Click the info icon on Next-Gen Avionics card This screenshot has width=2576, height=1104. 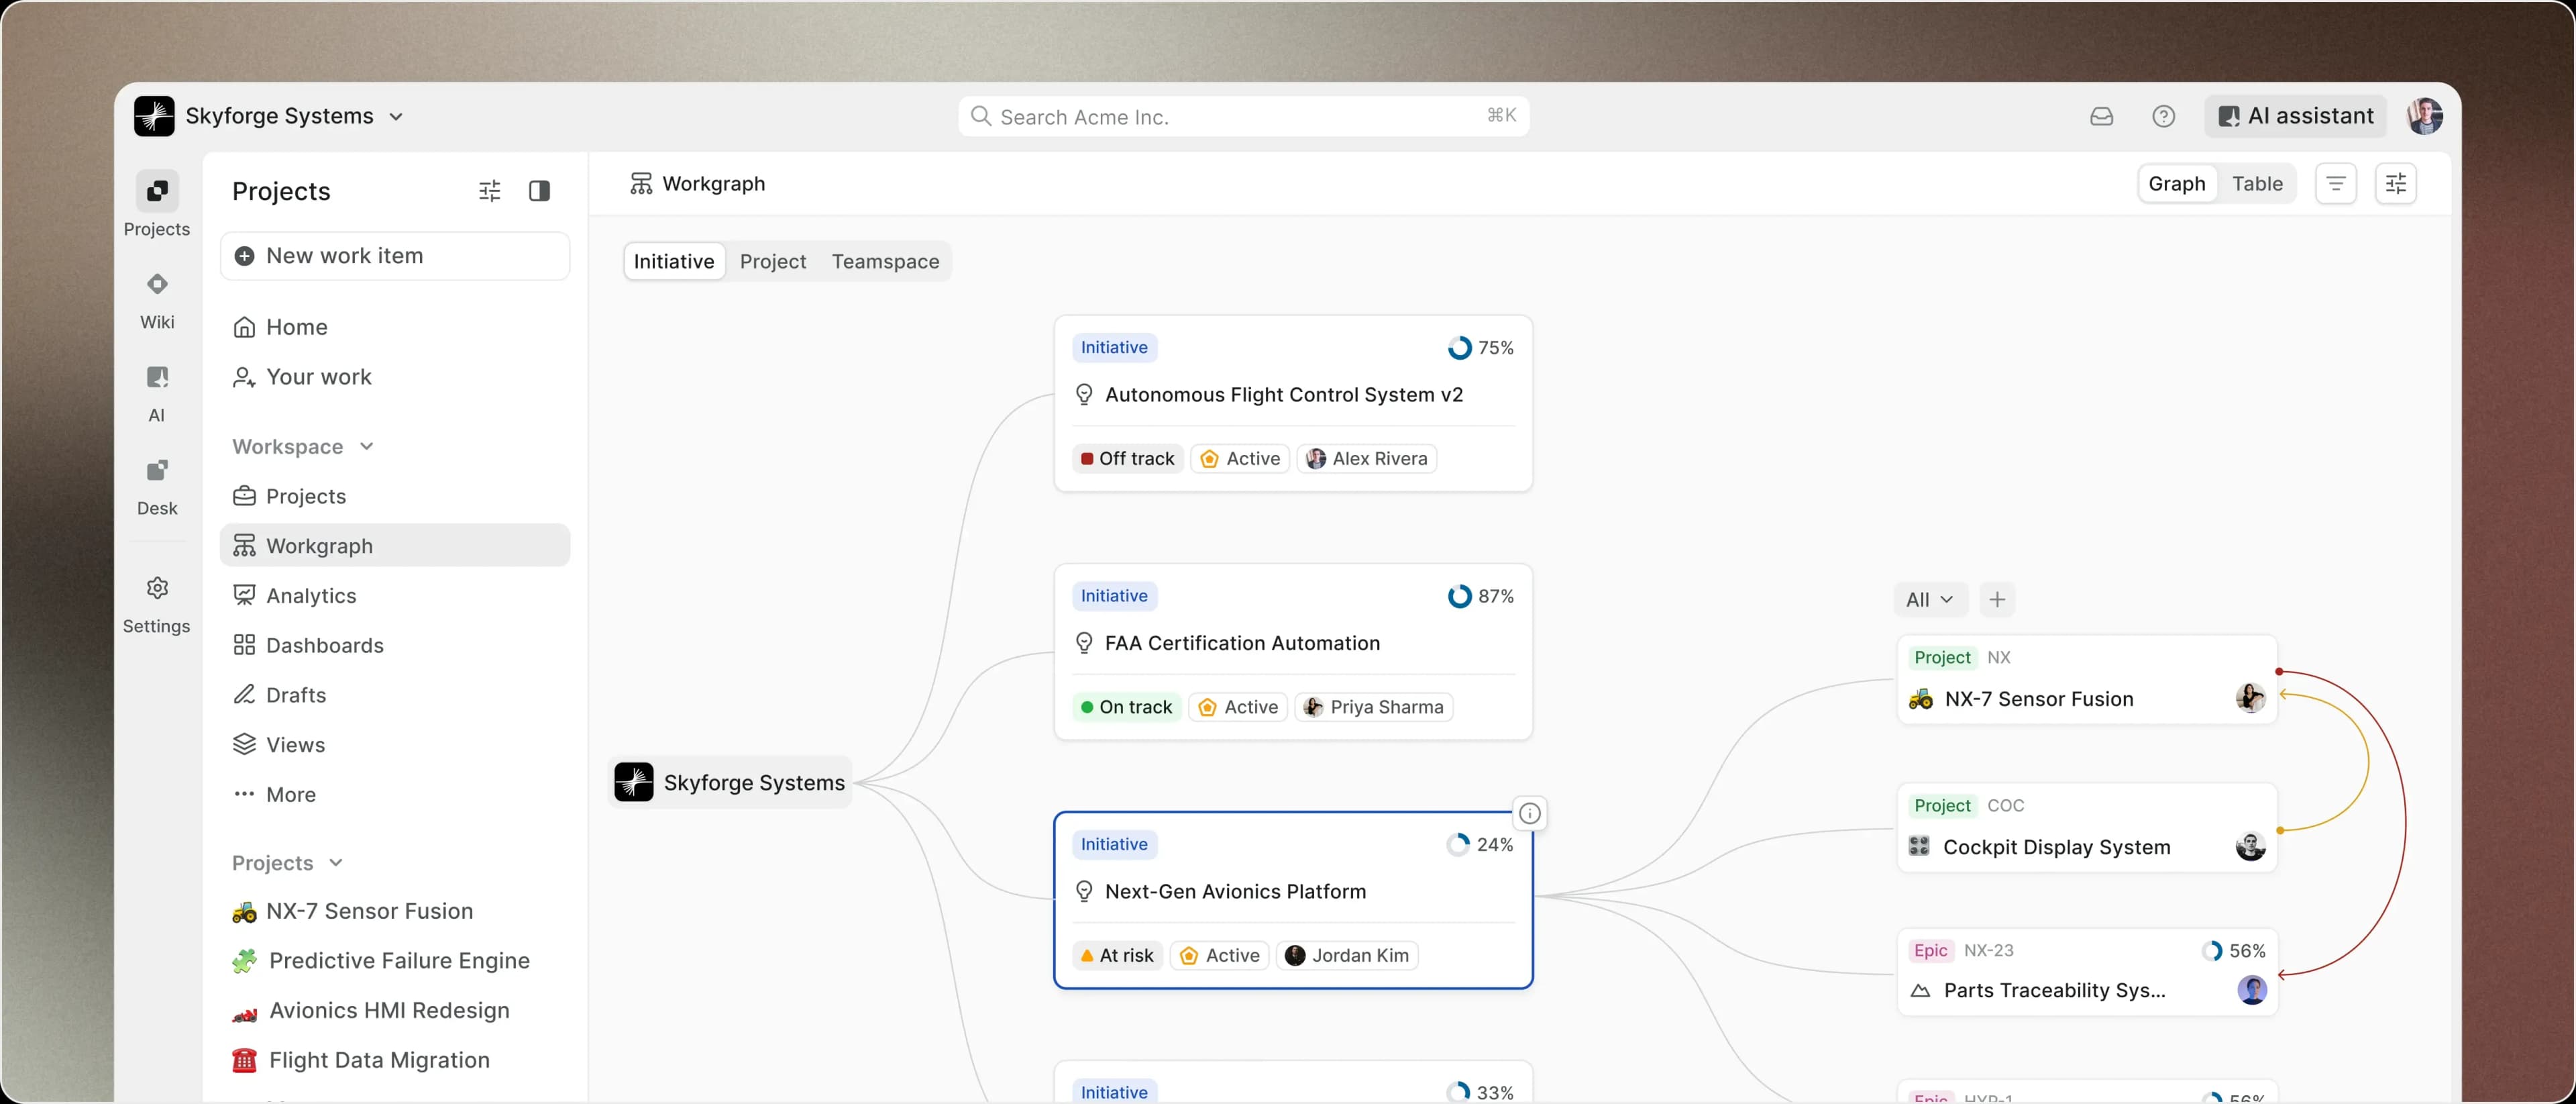(1530, 813)
